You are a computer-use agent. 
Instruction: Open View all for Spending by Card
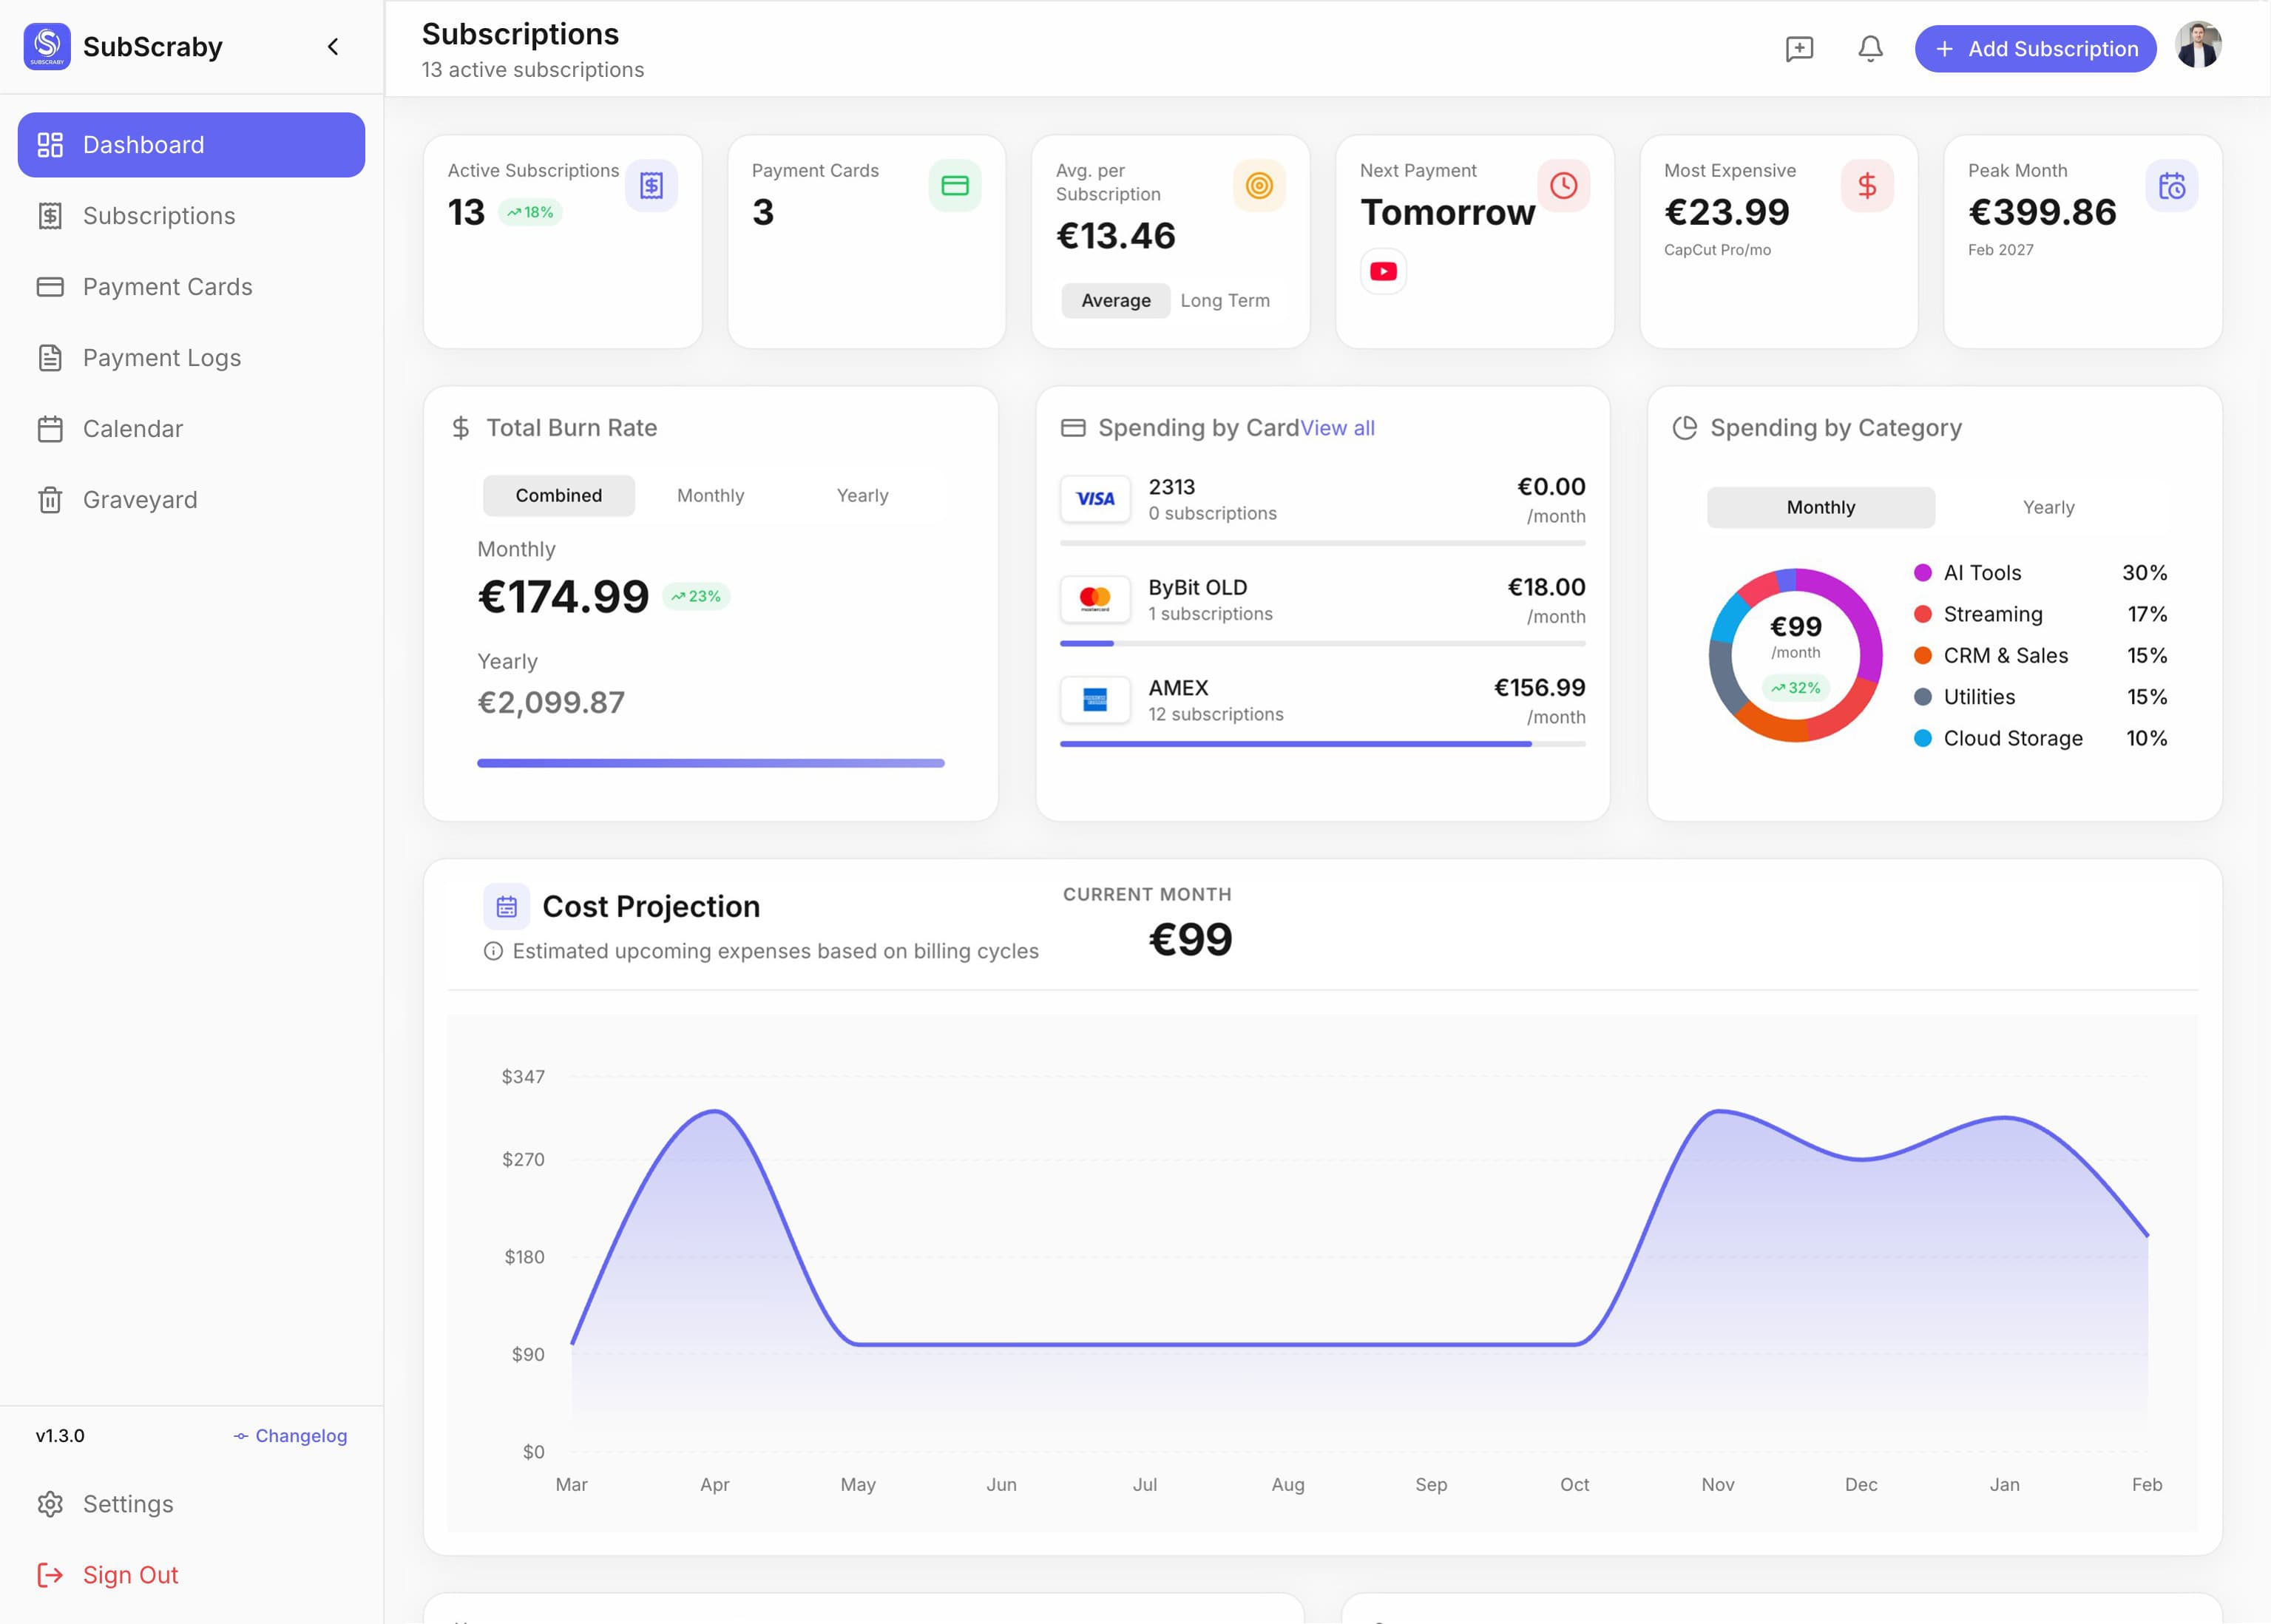1339,428
